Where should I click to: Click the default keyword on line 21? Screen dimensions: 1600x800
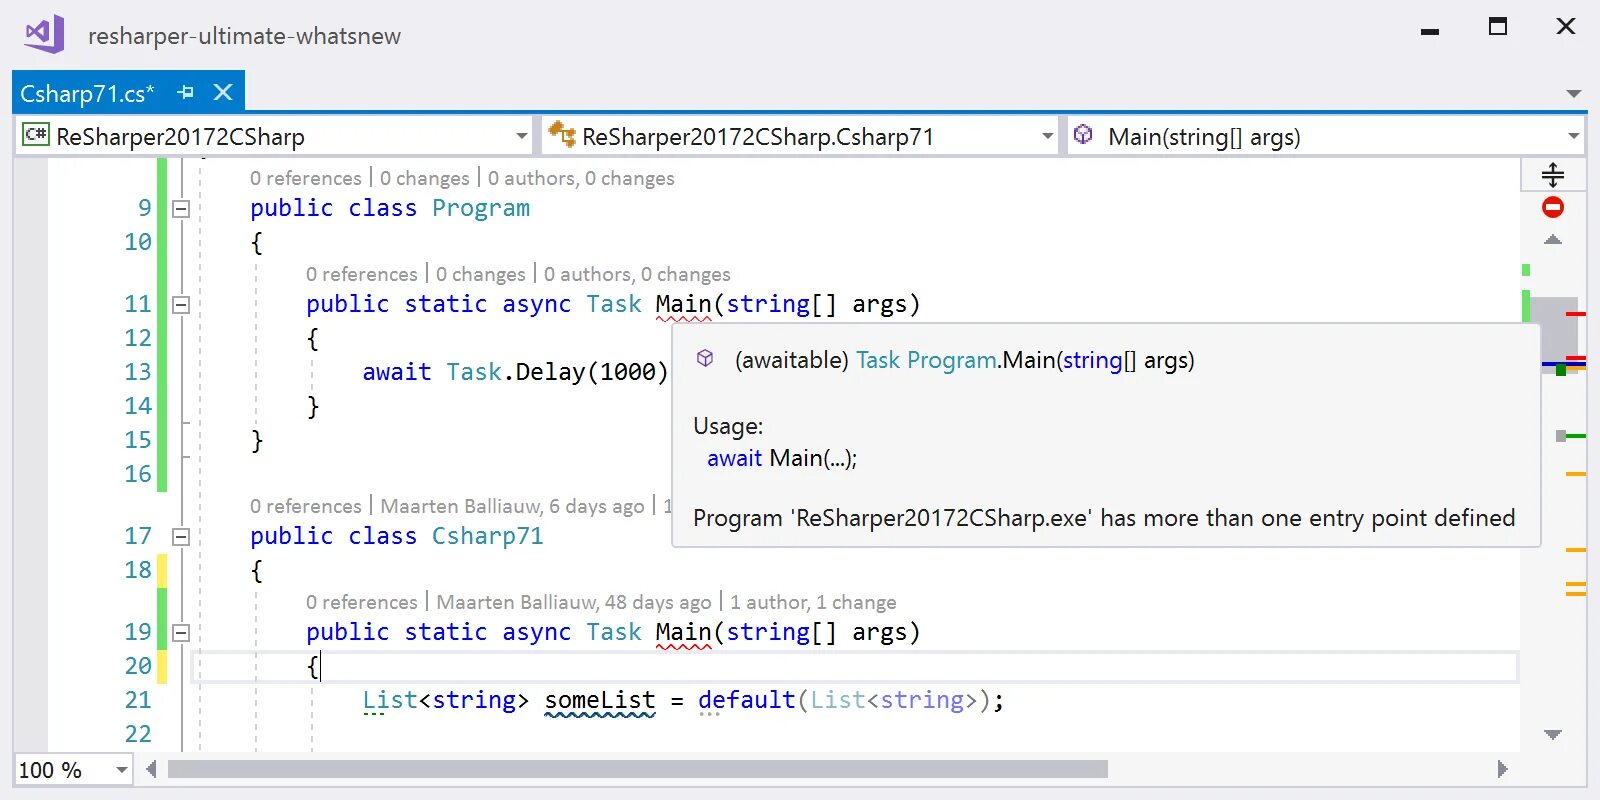746,700
